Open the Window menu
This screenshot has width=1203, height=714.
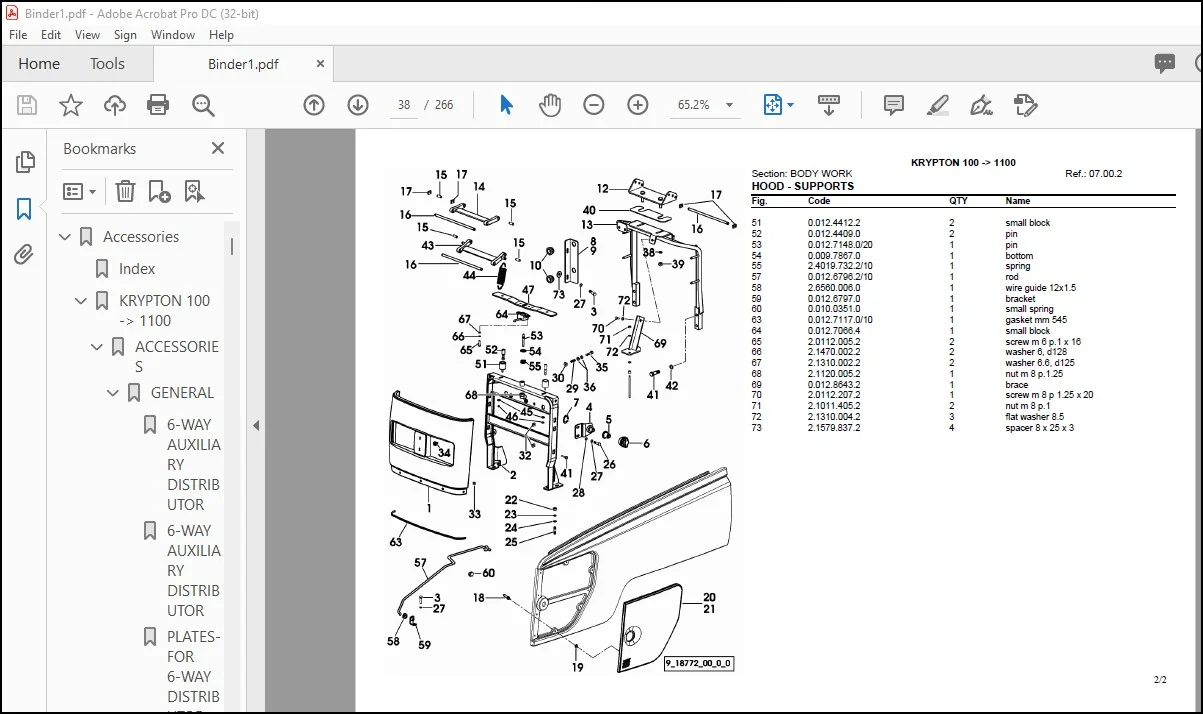click(173, 34)
